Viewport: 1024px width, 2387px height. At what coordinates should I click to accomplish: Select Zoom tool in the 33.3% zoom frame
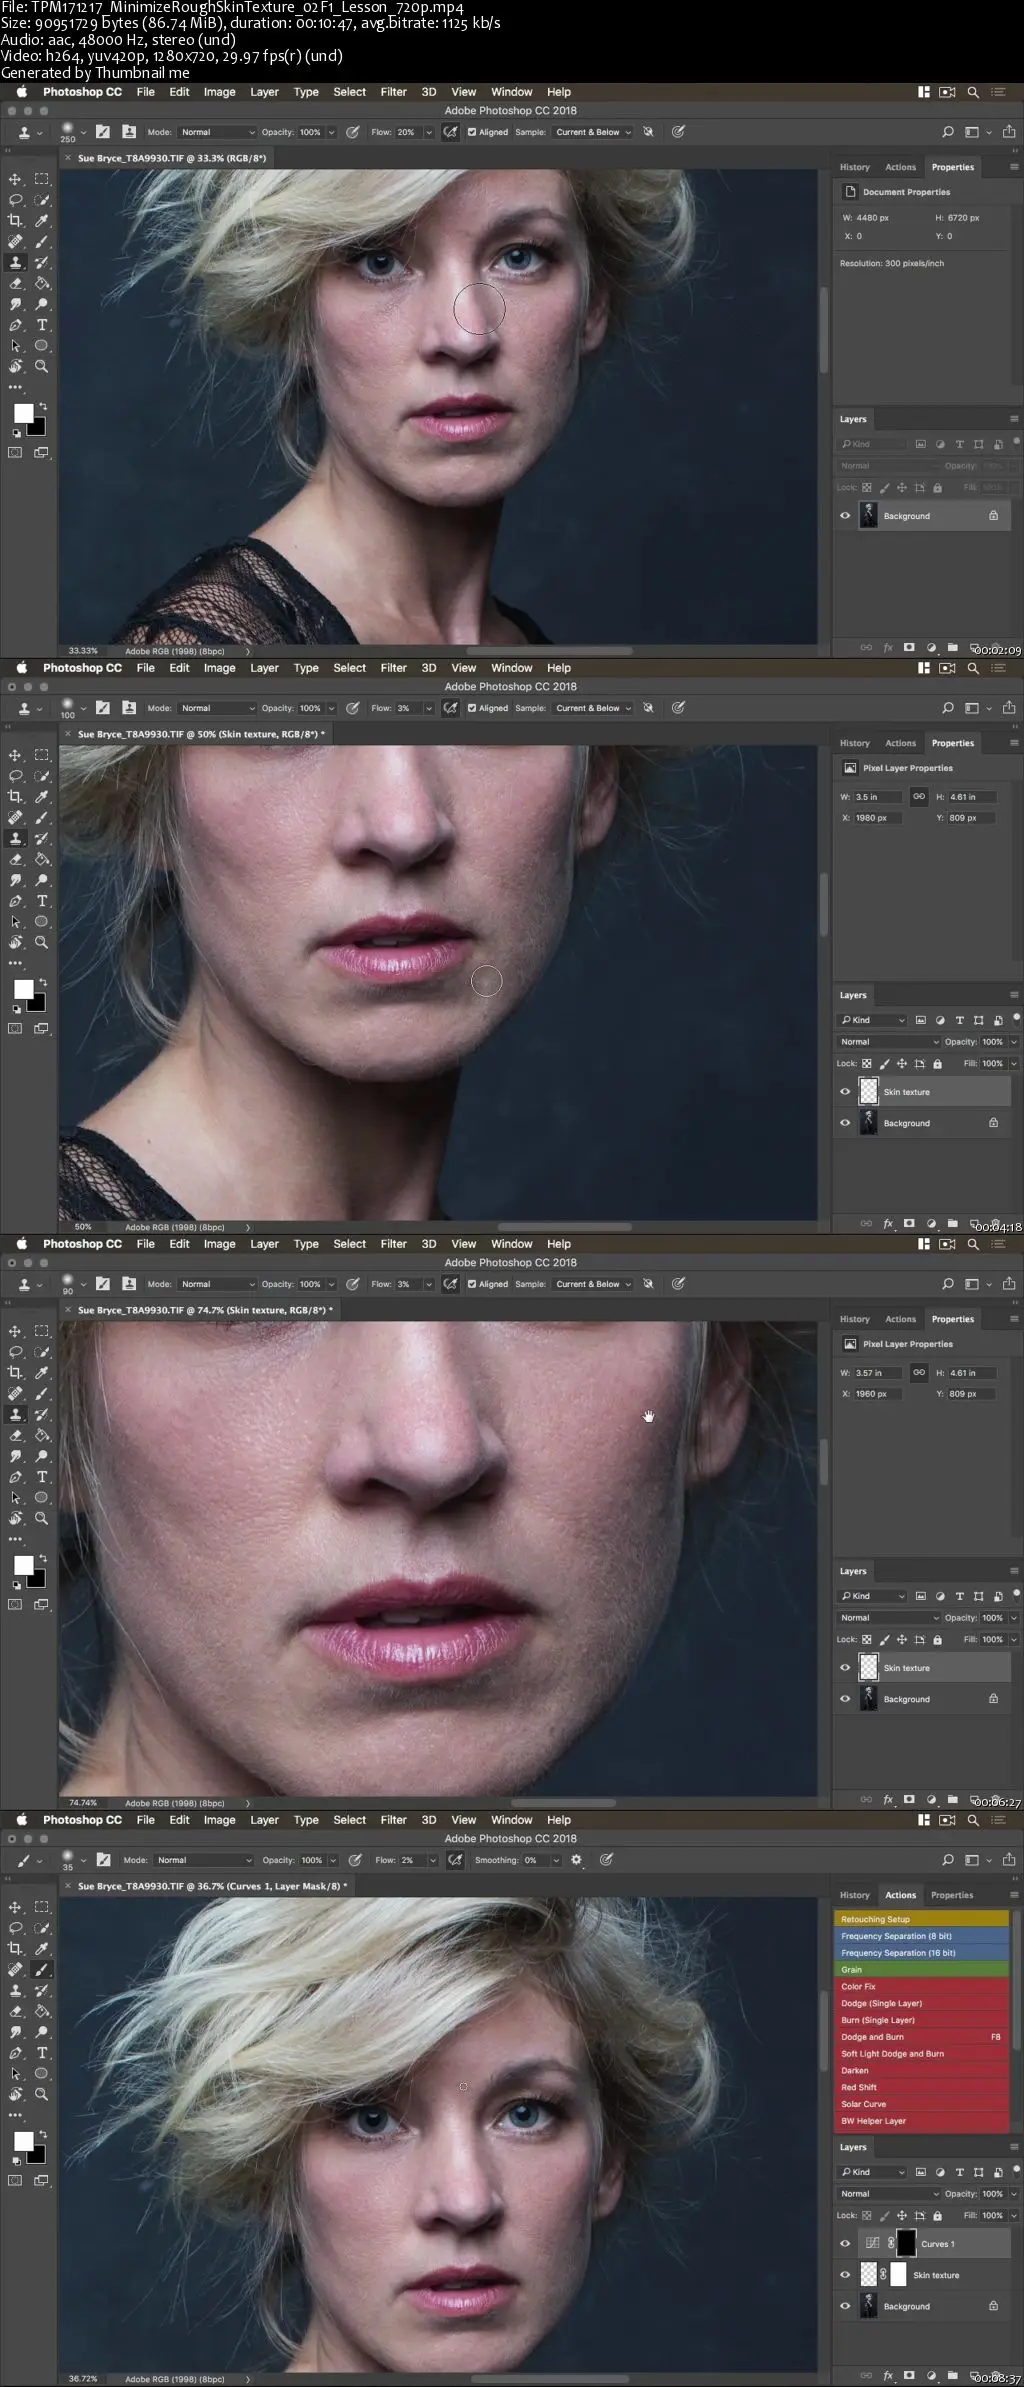pos(42,366)
